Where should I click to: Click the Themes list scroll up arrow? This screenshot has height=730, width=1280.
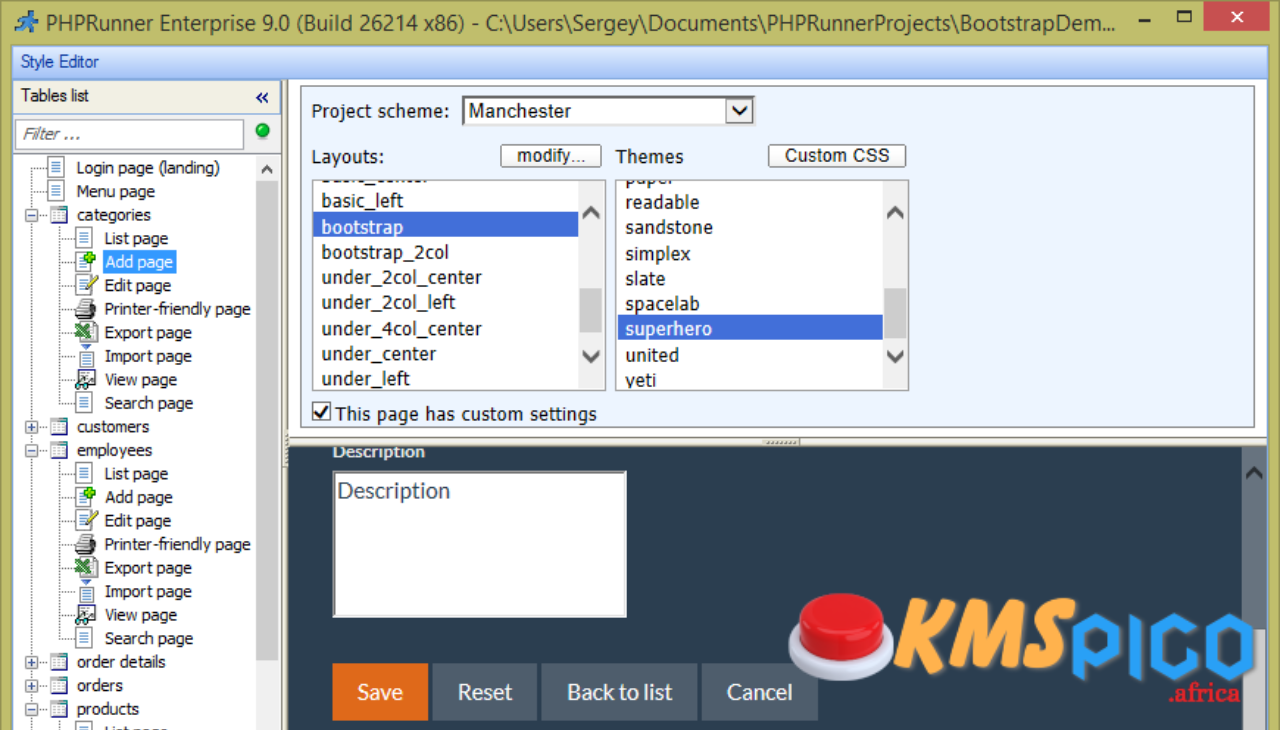[x=895, y=213]
